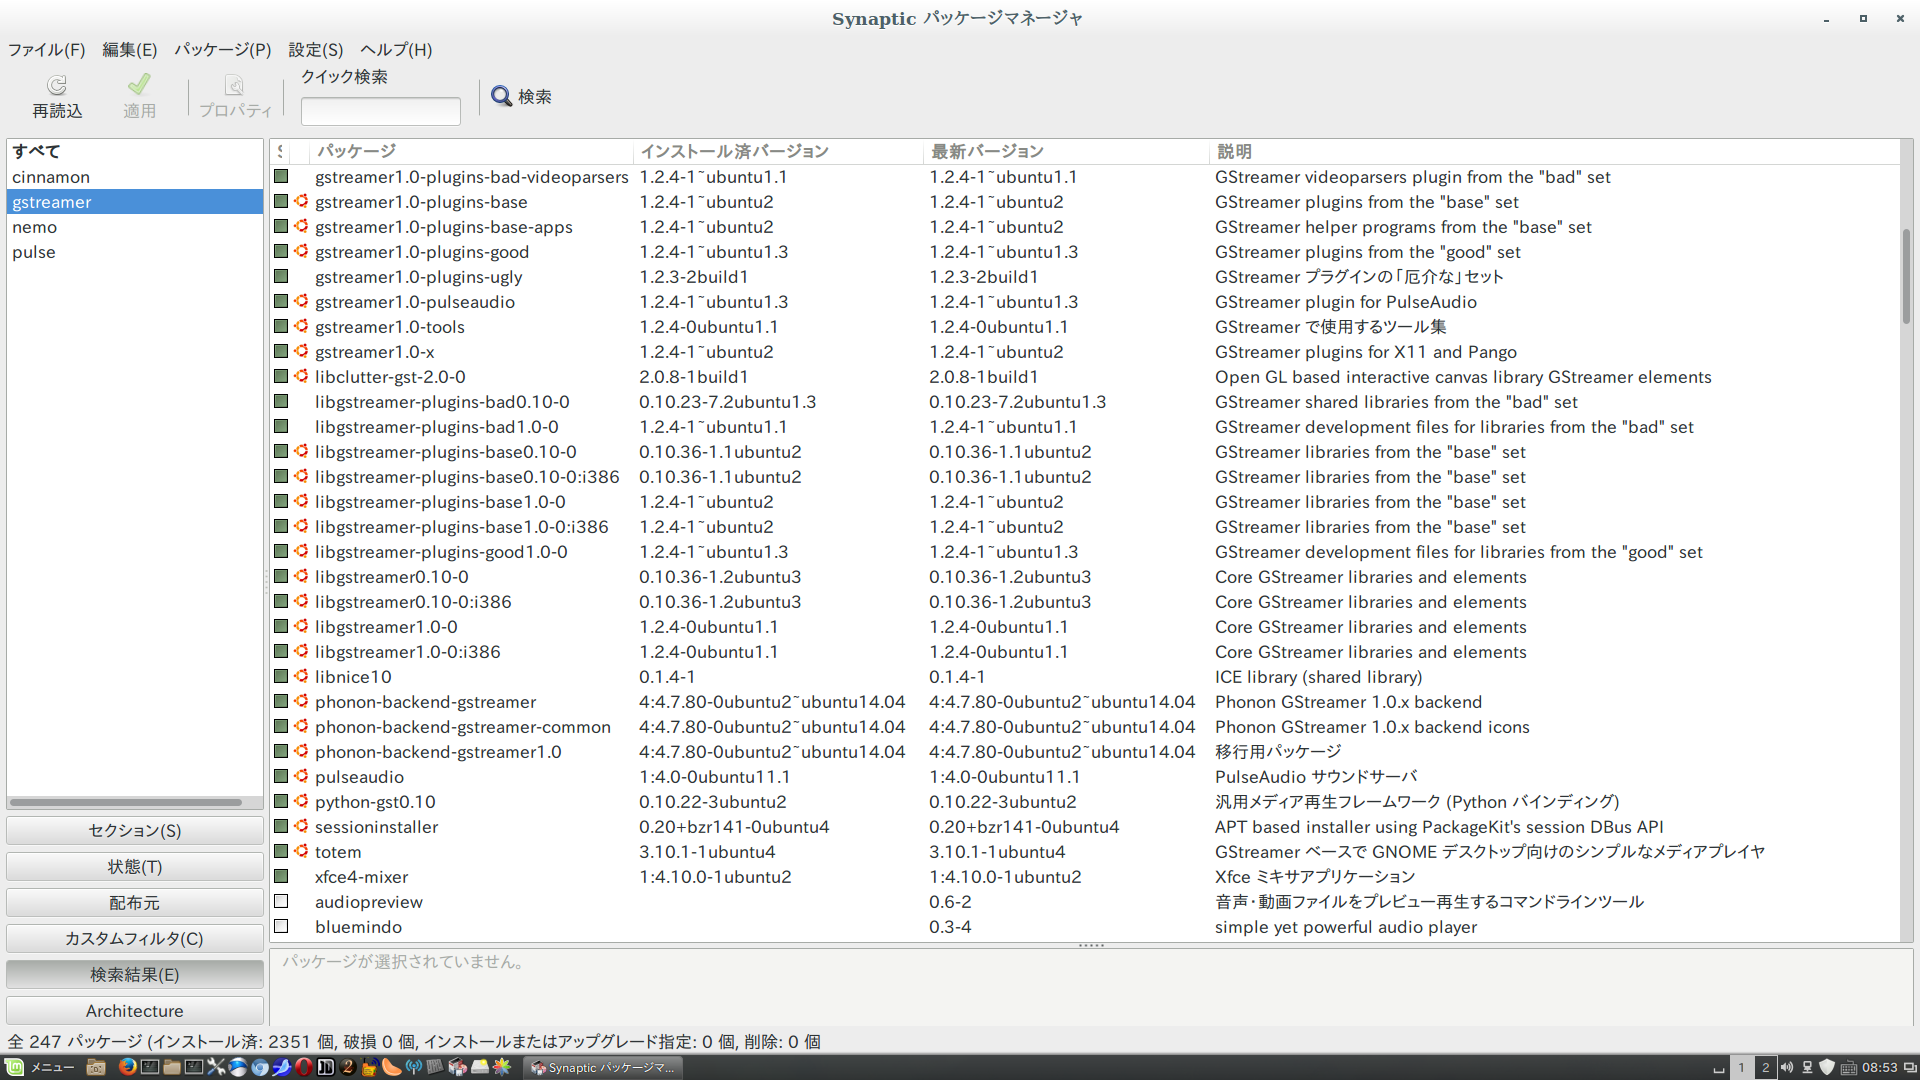
Task: Sort by the インストール済バージョン column
Action: pos(778,151)
